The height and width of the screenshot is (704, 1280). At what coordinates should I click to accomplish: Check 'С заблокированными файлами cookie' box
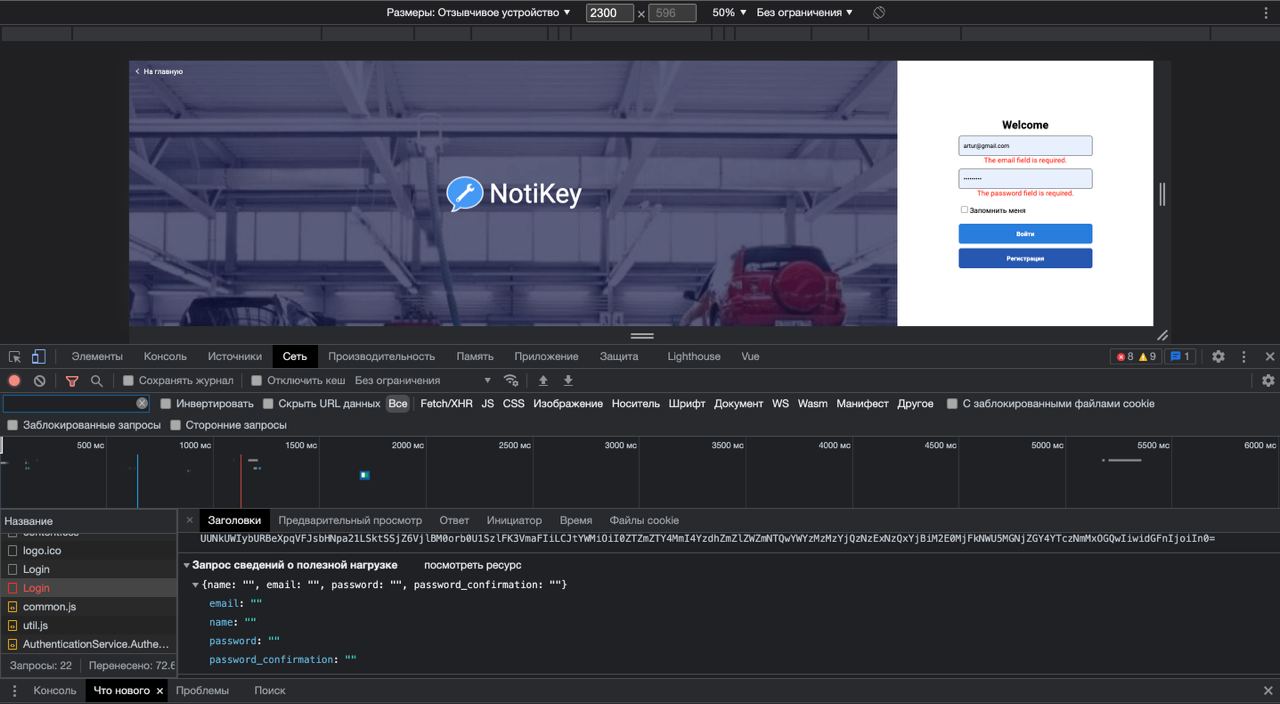[952, 403]
